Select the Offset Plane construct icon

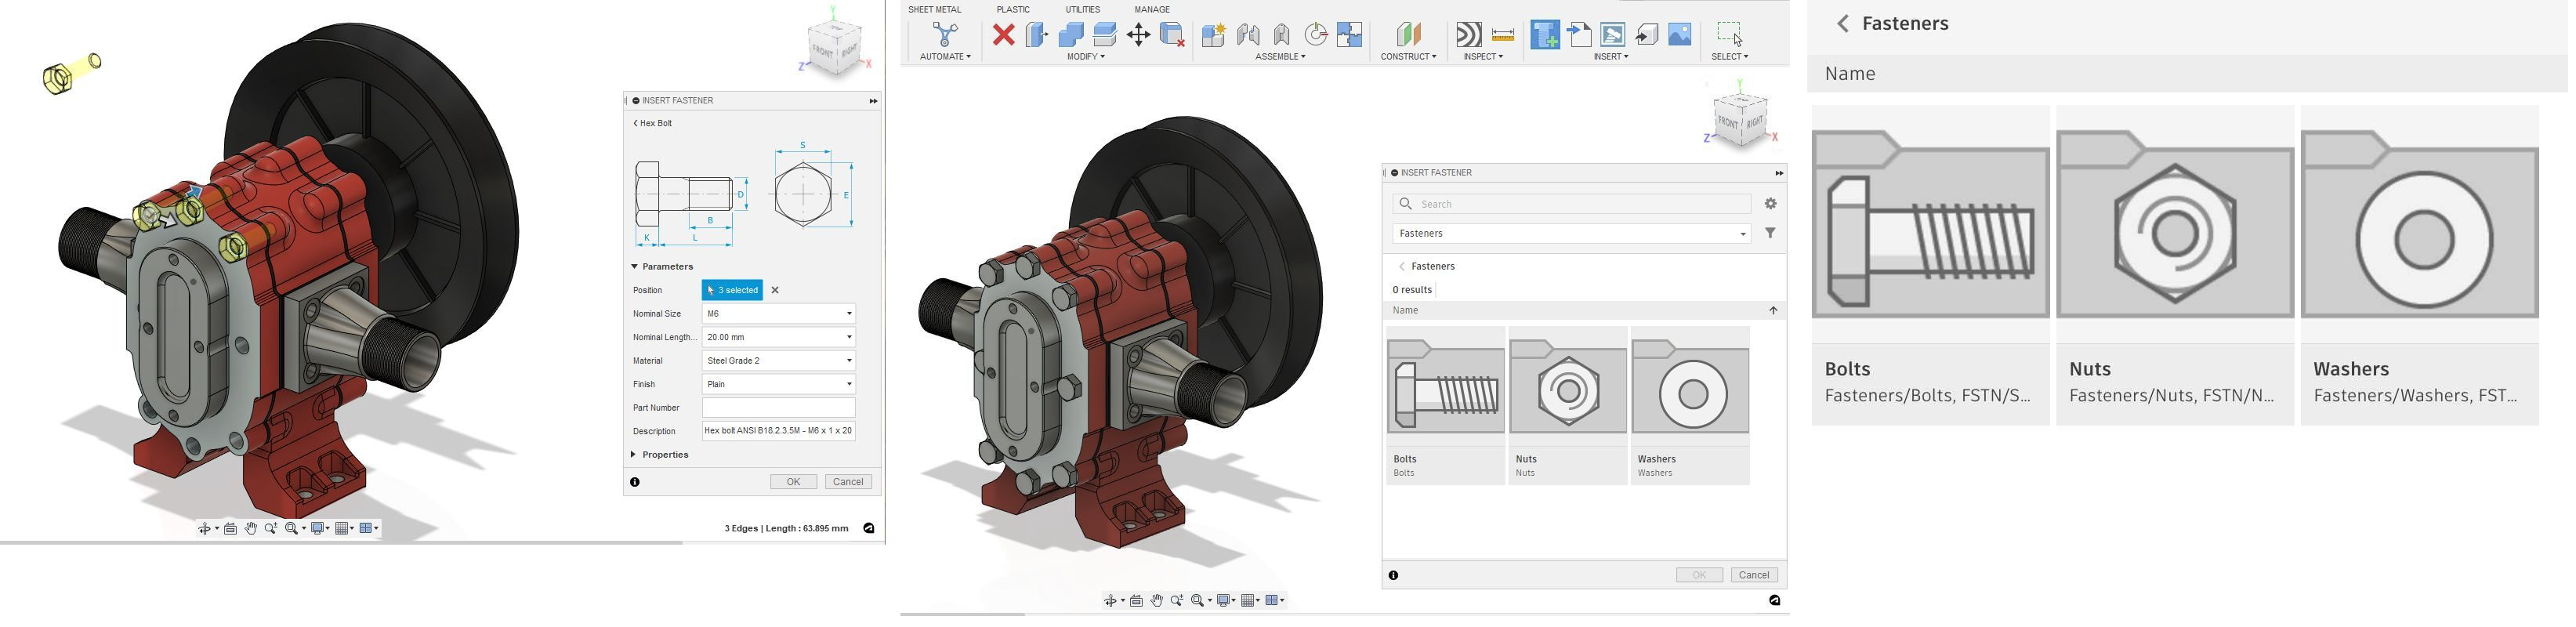point(1409,35)
